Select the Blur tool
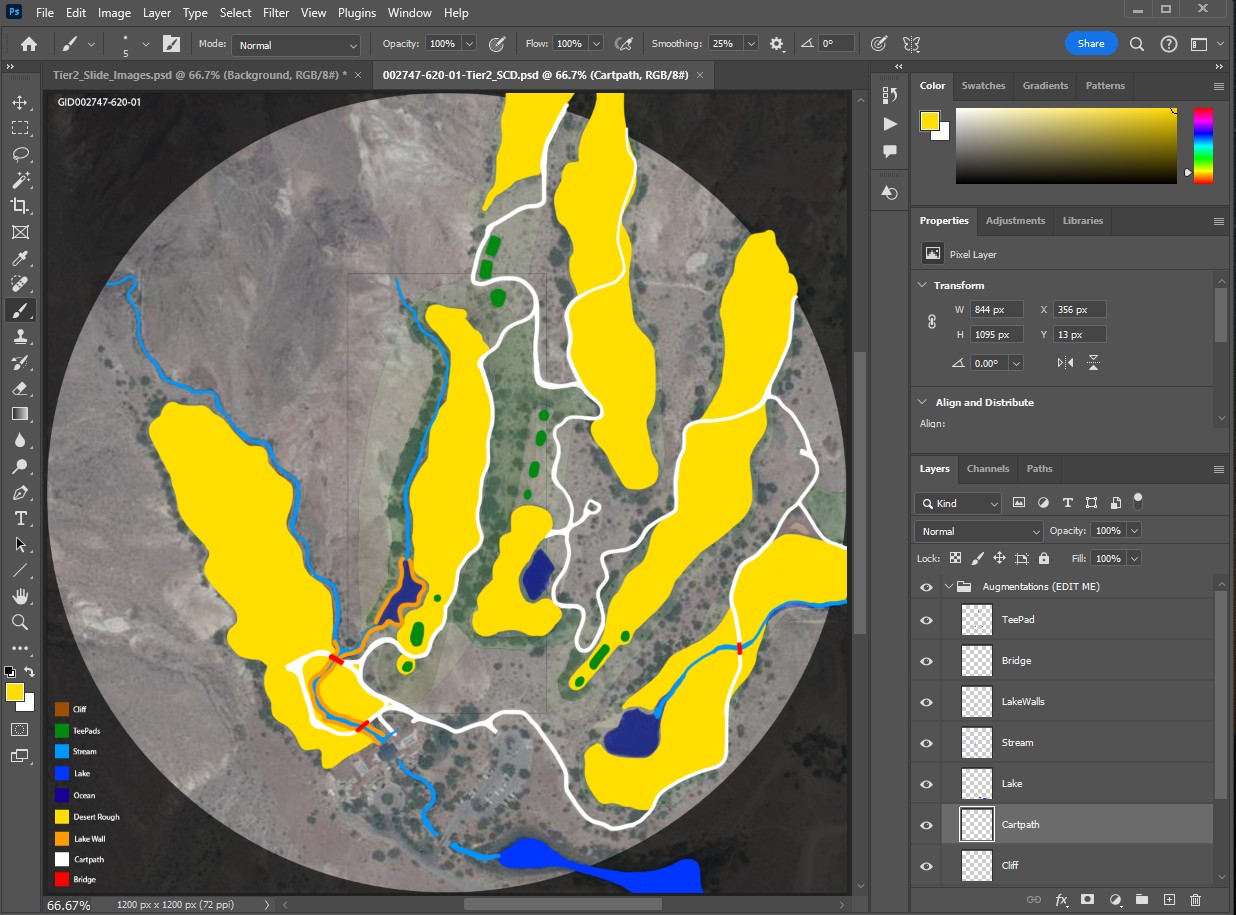This screenshot has height=915, width=1236. coord(20,440)
